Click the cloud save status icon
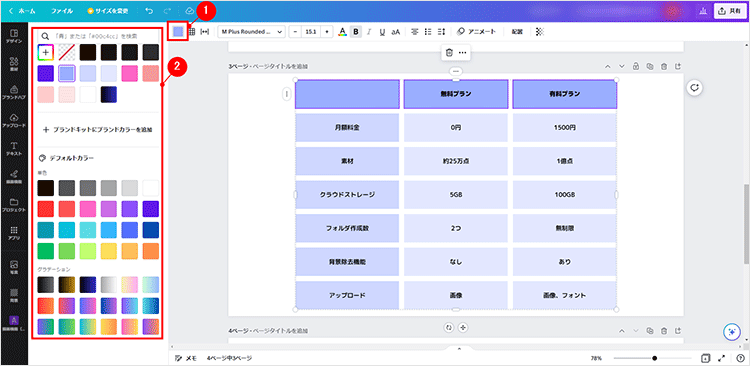 click(189, 10)
